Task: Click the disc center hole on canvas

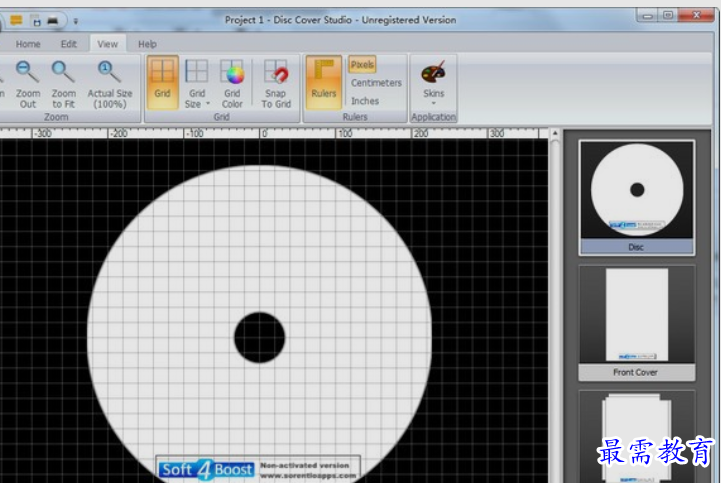Action: (259, 337)
